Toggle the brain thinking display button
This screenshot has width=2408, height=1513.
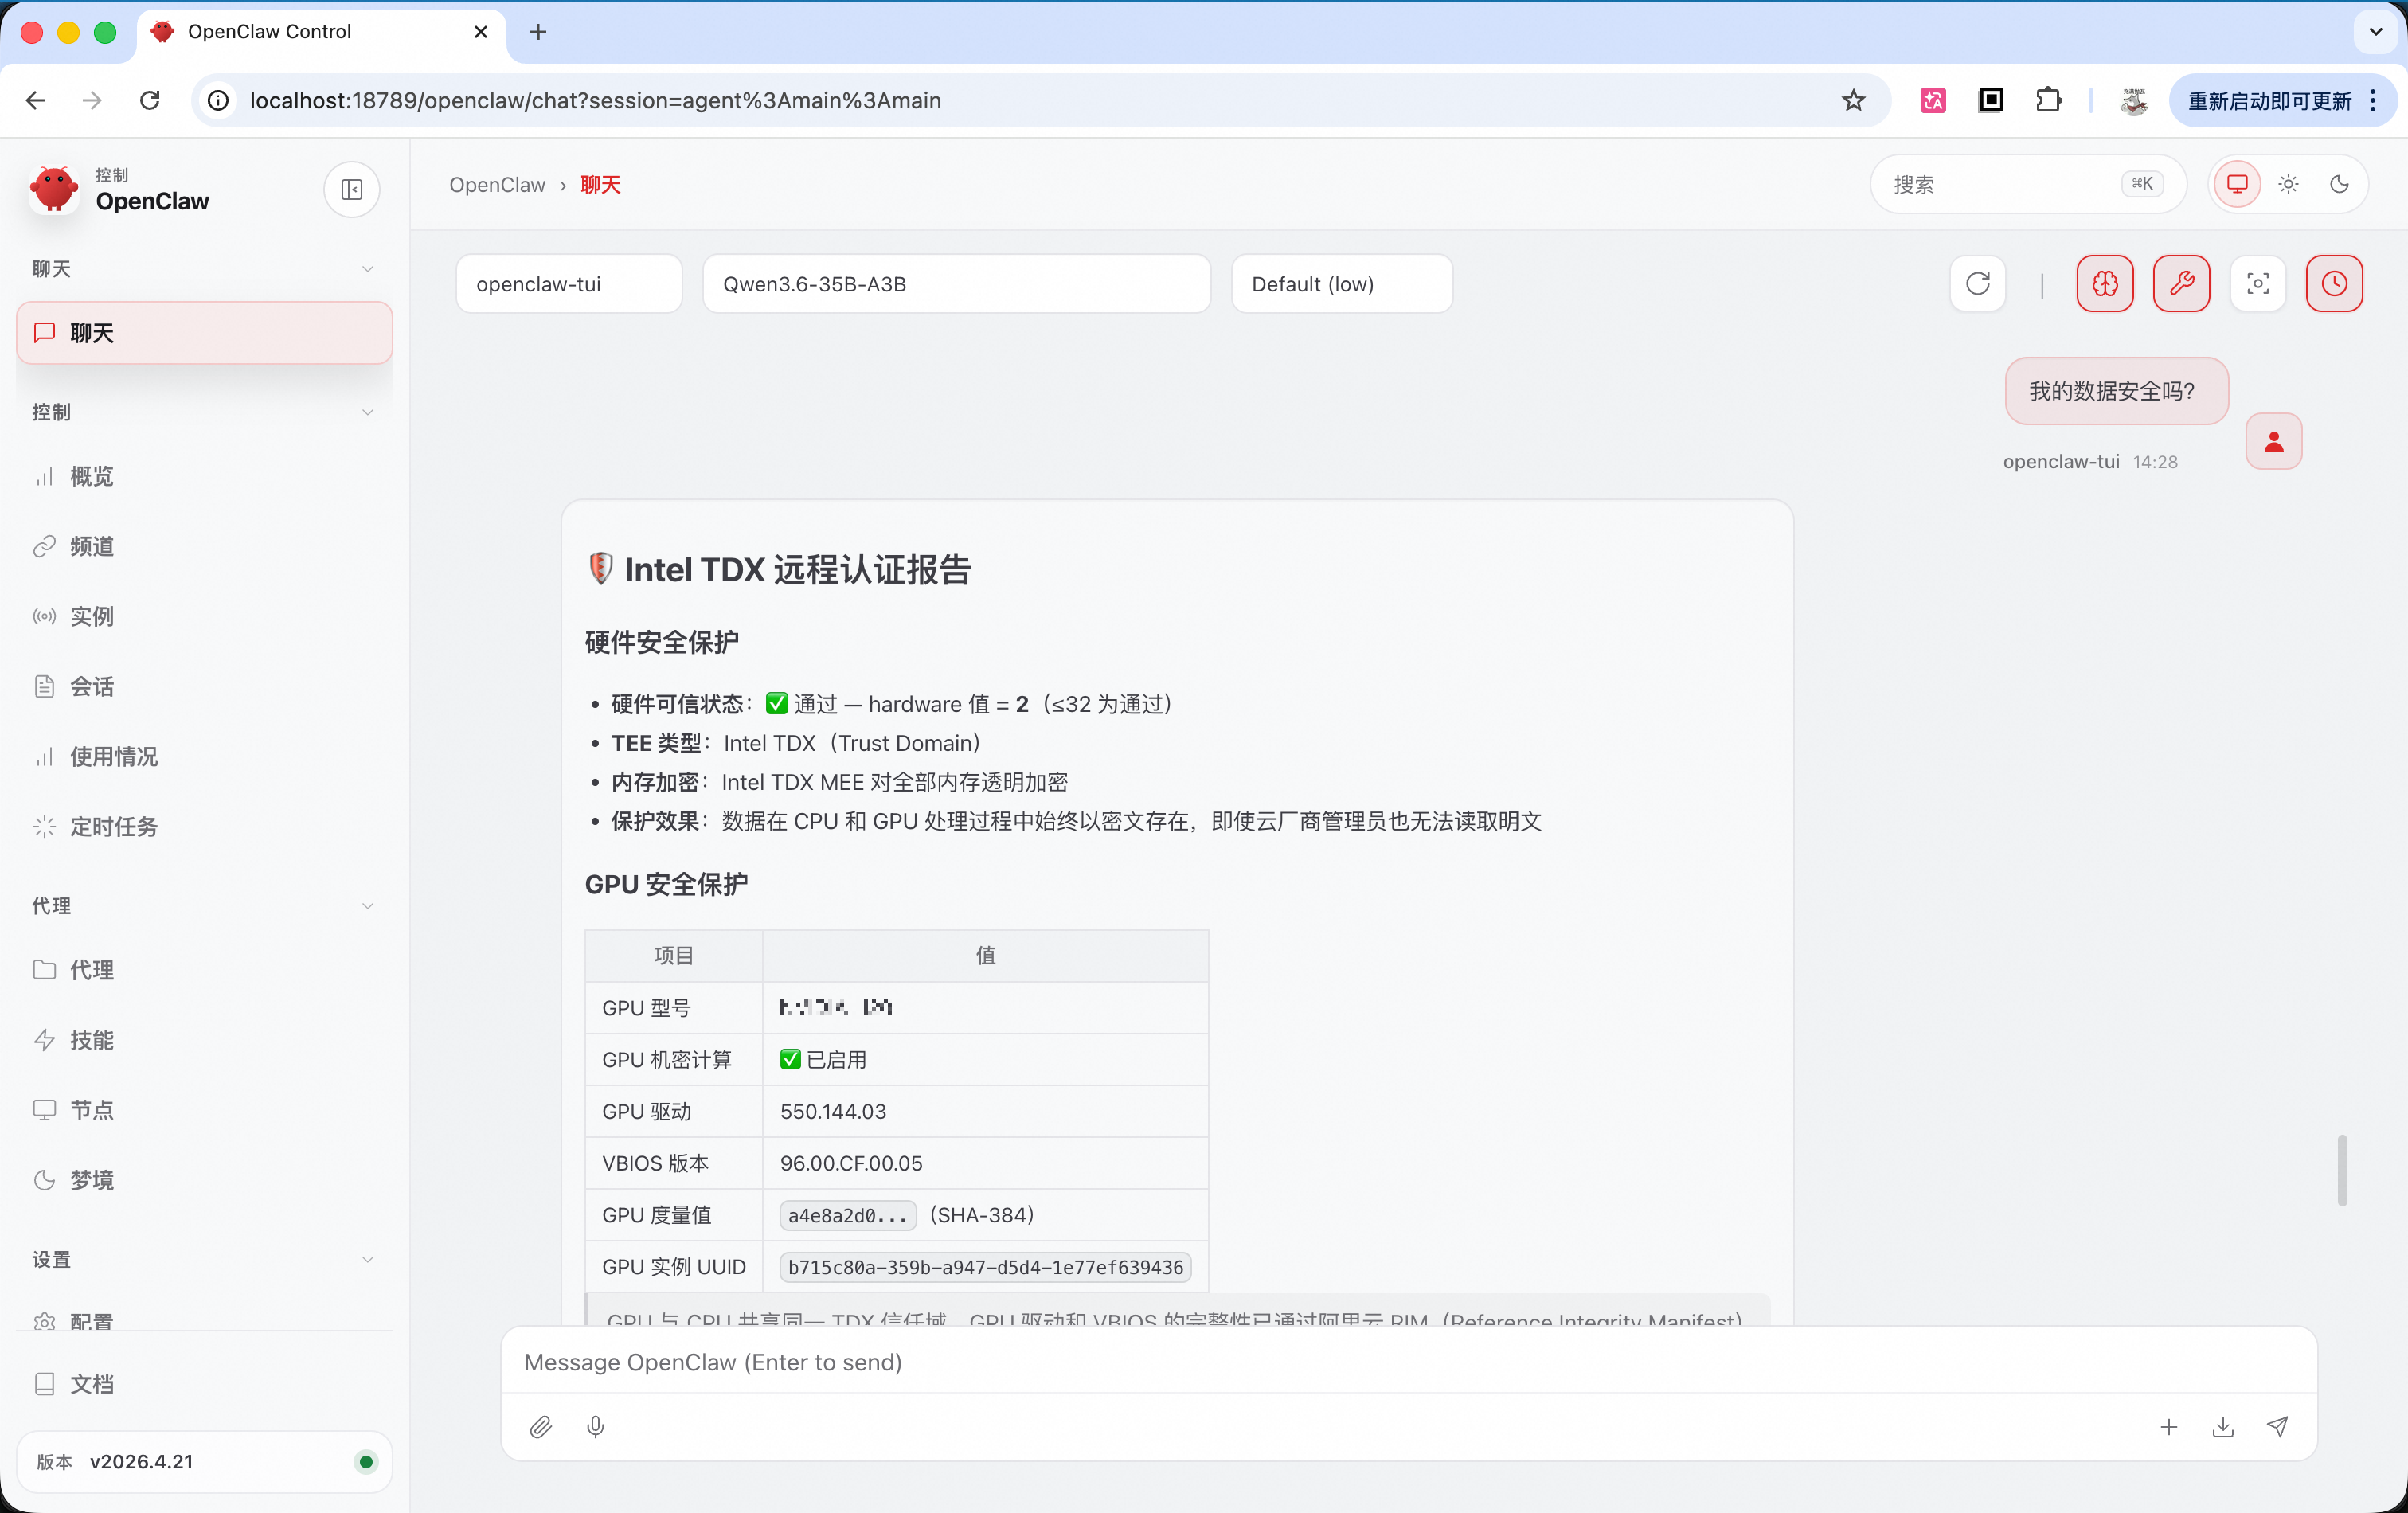[2104, 284]
